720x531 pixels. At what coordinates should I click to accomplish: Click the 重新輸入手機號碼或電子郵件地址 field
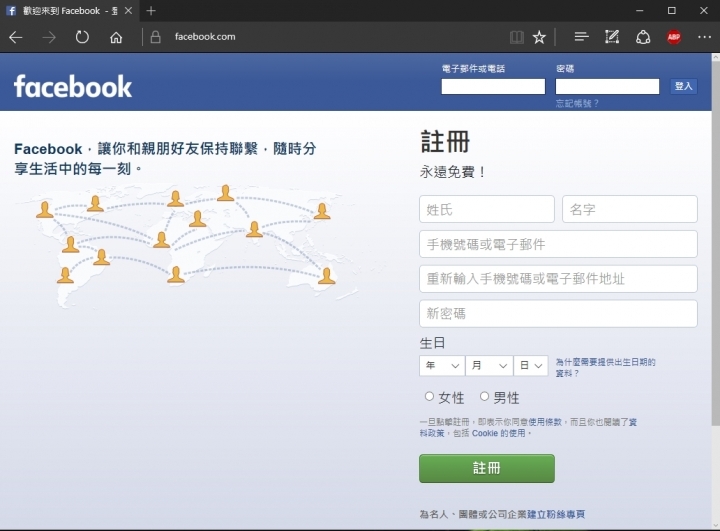558,279
